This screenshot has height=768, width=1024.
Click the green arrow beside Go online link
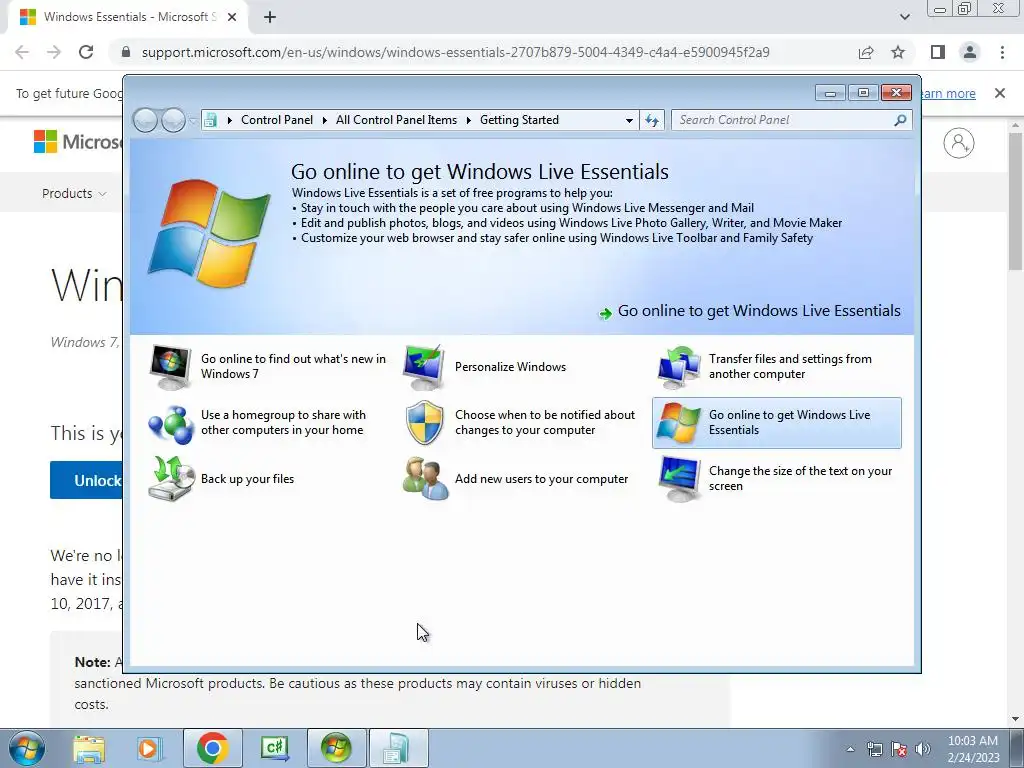[x=605, y=313]
